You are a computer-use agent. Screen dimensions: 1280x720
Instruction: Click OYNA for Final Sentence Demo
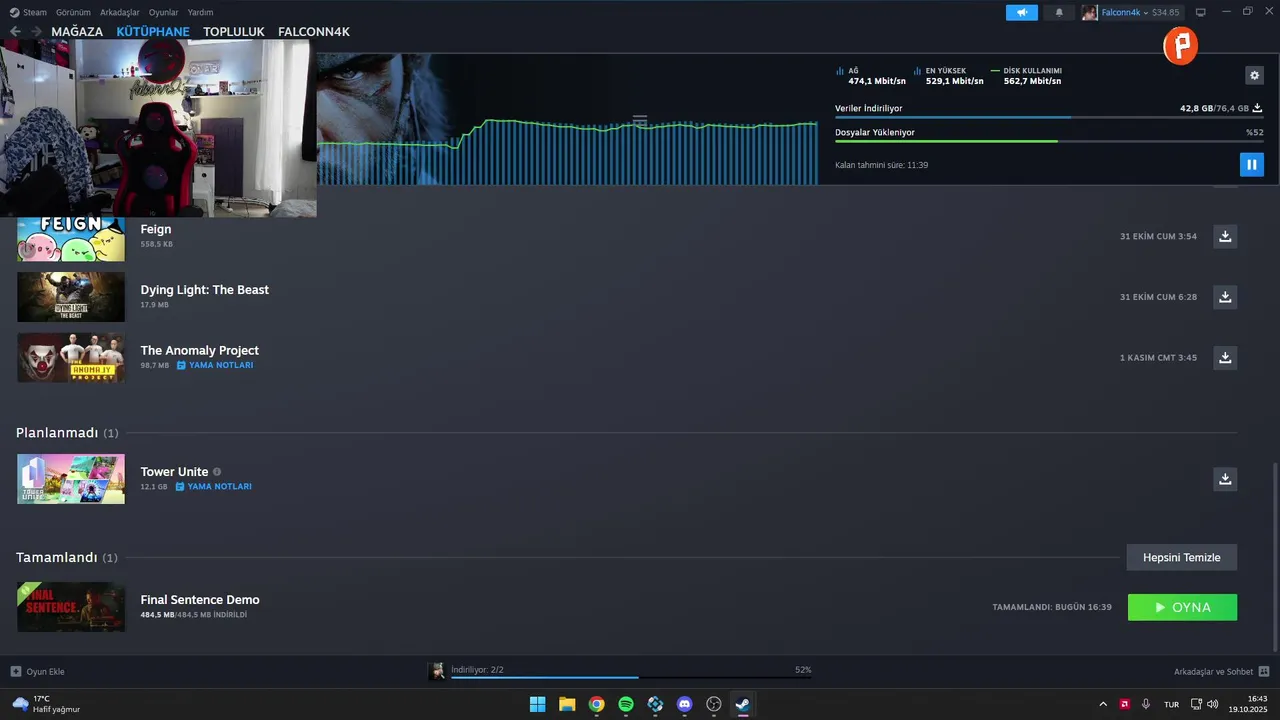tap(1182, 607)
